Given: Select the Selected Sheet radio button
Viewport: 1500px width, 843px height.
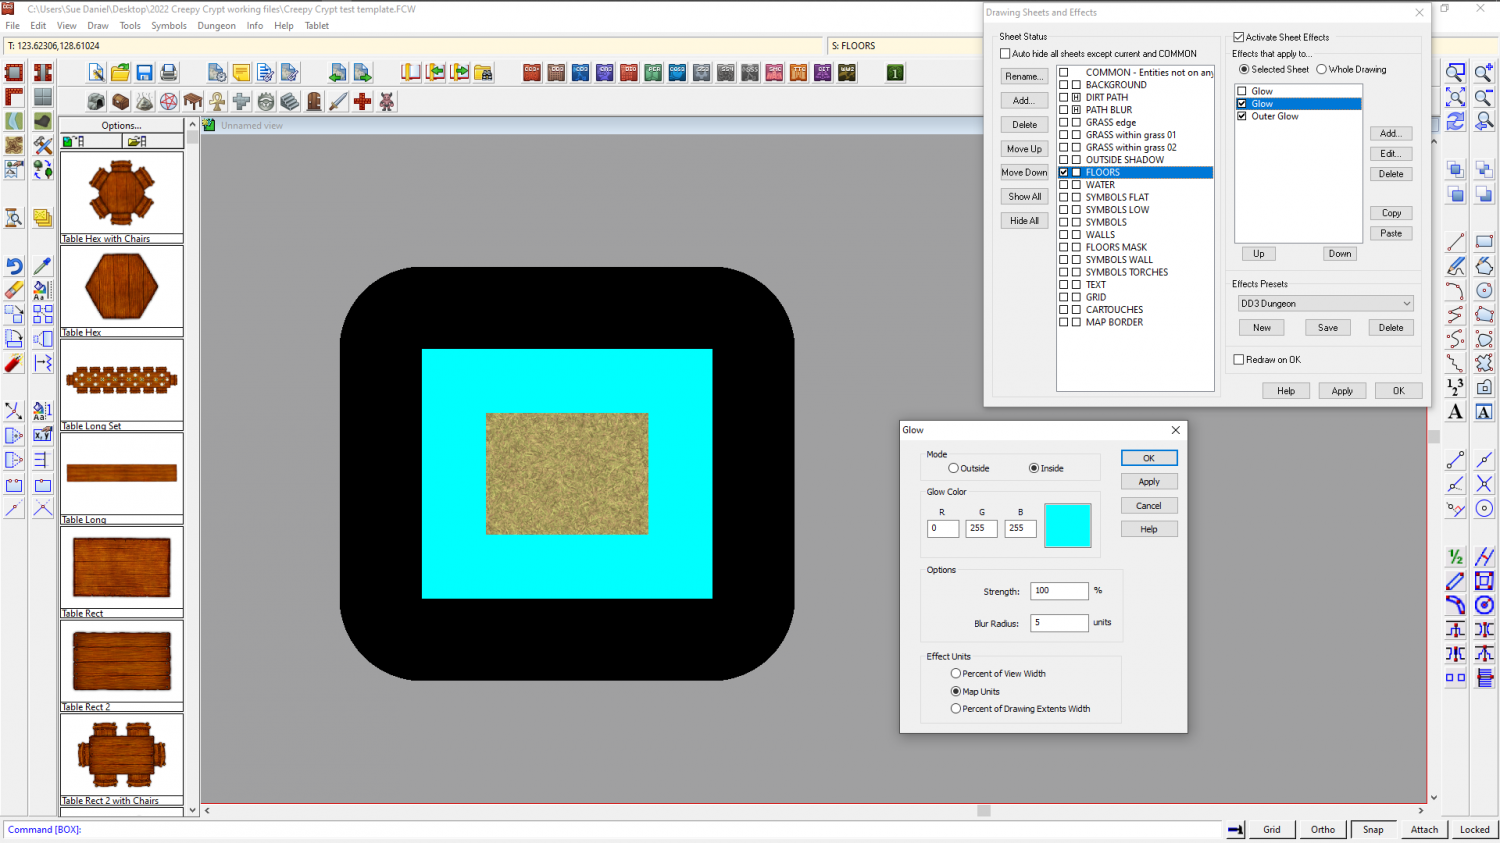Looking at the screenshot, I should click(x=1244, y=69).
